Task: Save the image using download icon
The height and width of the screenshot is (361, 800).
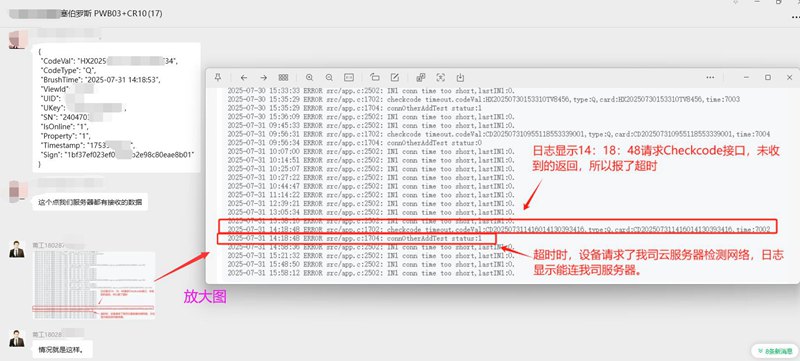Action: 460,78
